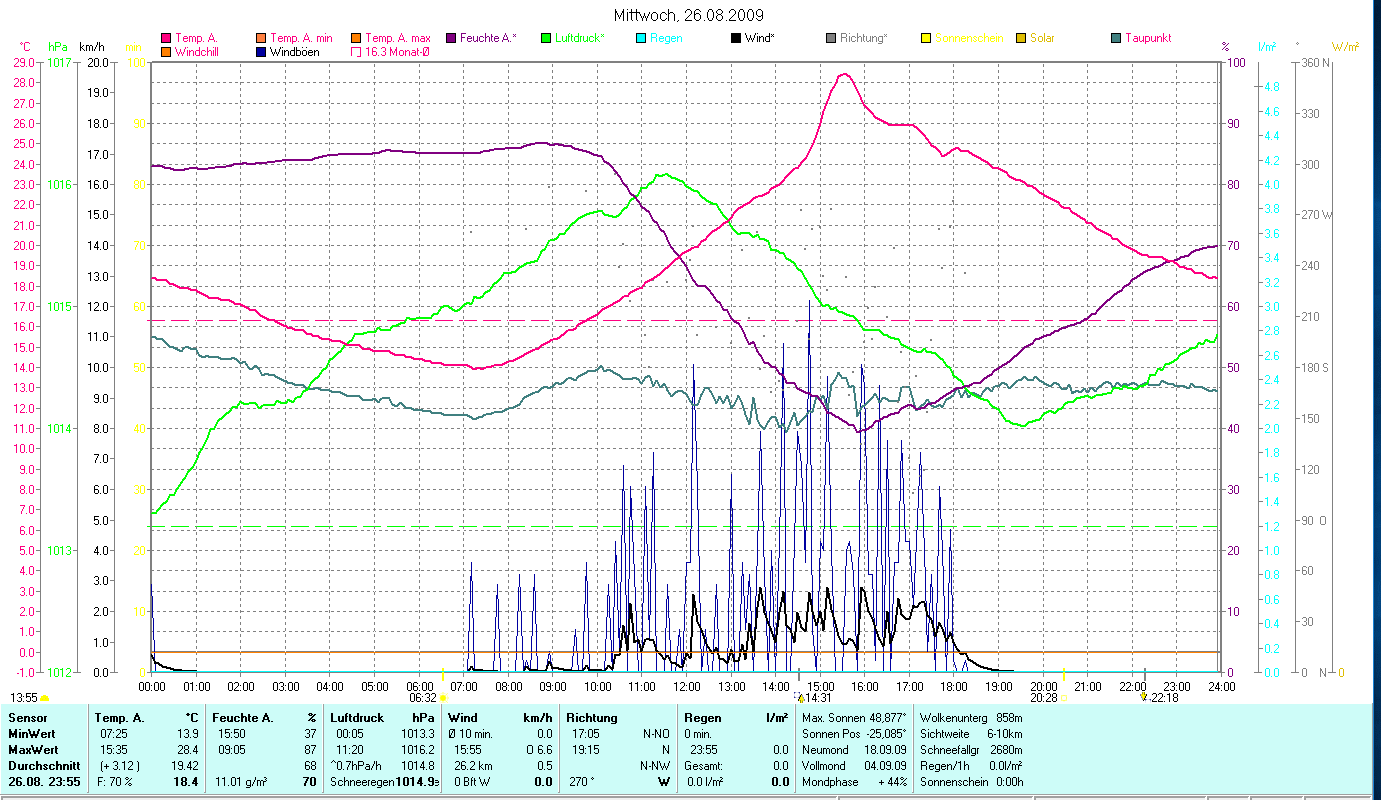Click the Luftdruck column header in table
The height and width of the screenshot is (800, 1381).
[356, 717]
